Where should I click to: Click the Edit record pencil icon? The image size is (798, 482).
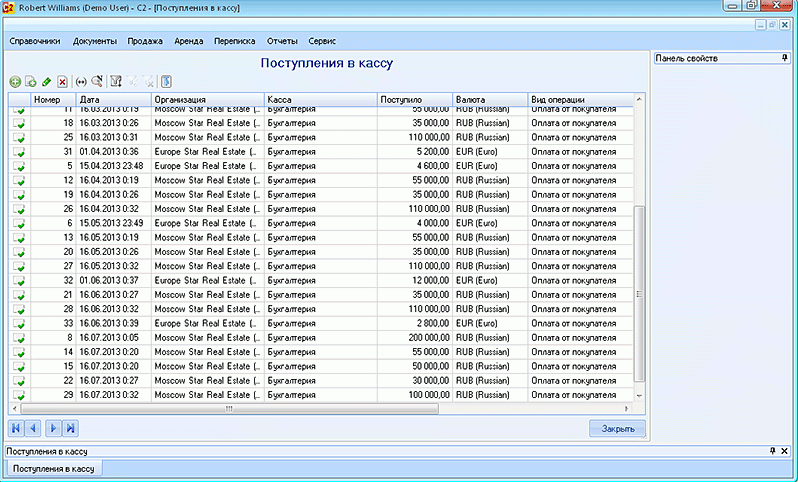pos(46,81)
